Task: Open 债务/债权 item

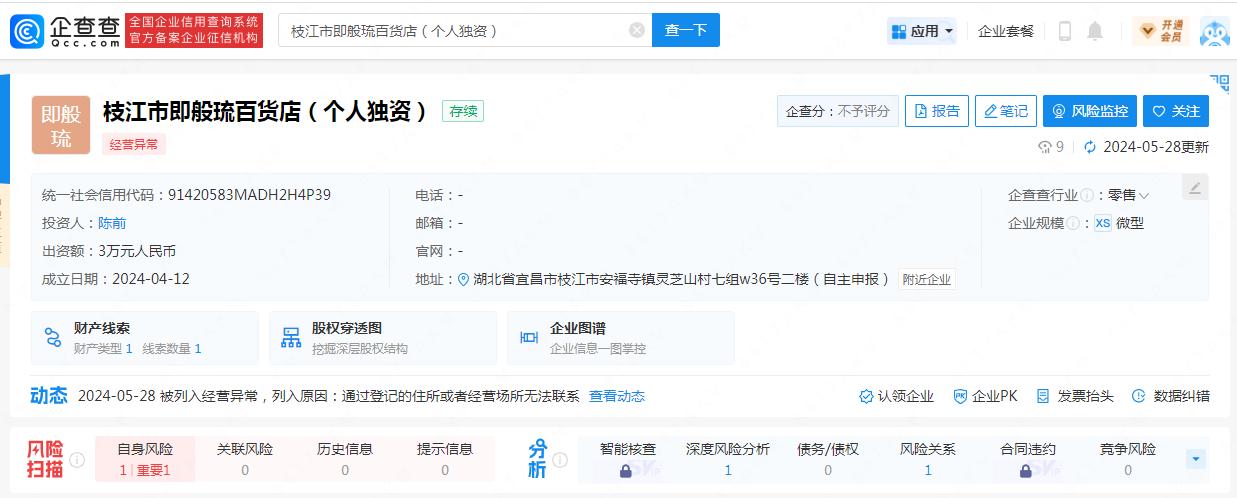Action: pos(828,459)
